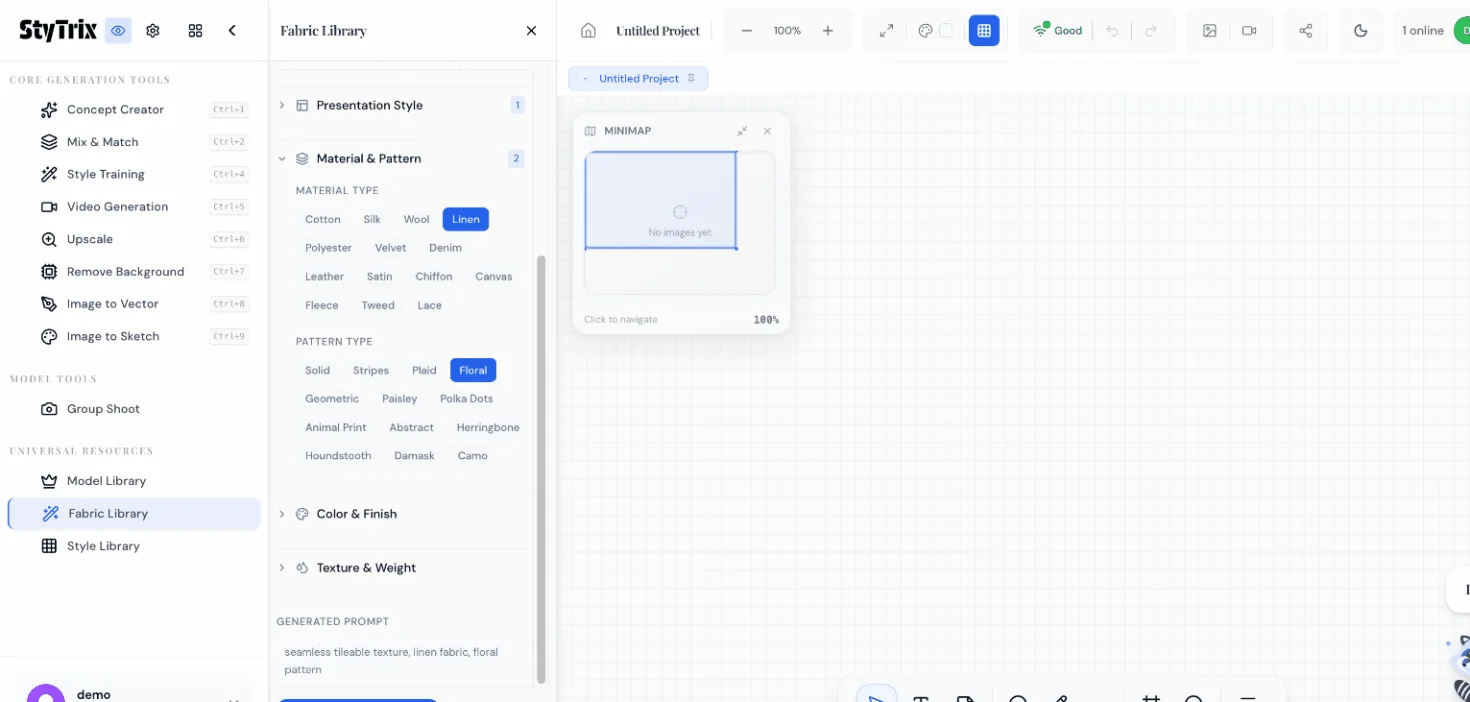Image resolution: width=1470 pixels, height=702 pixels.
Task: Open the settings gear beside StyTrix logo
Action: [x=153, y=31]
